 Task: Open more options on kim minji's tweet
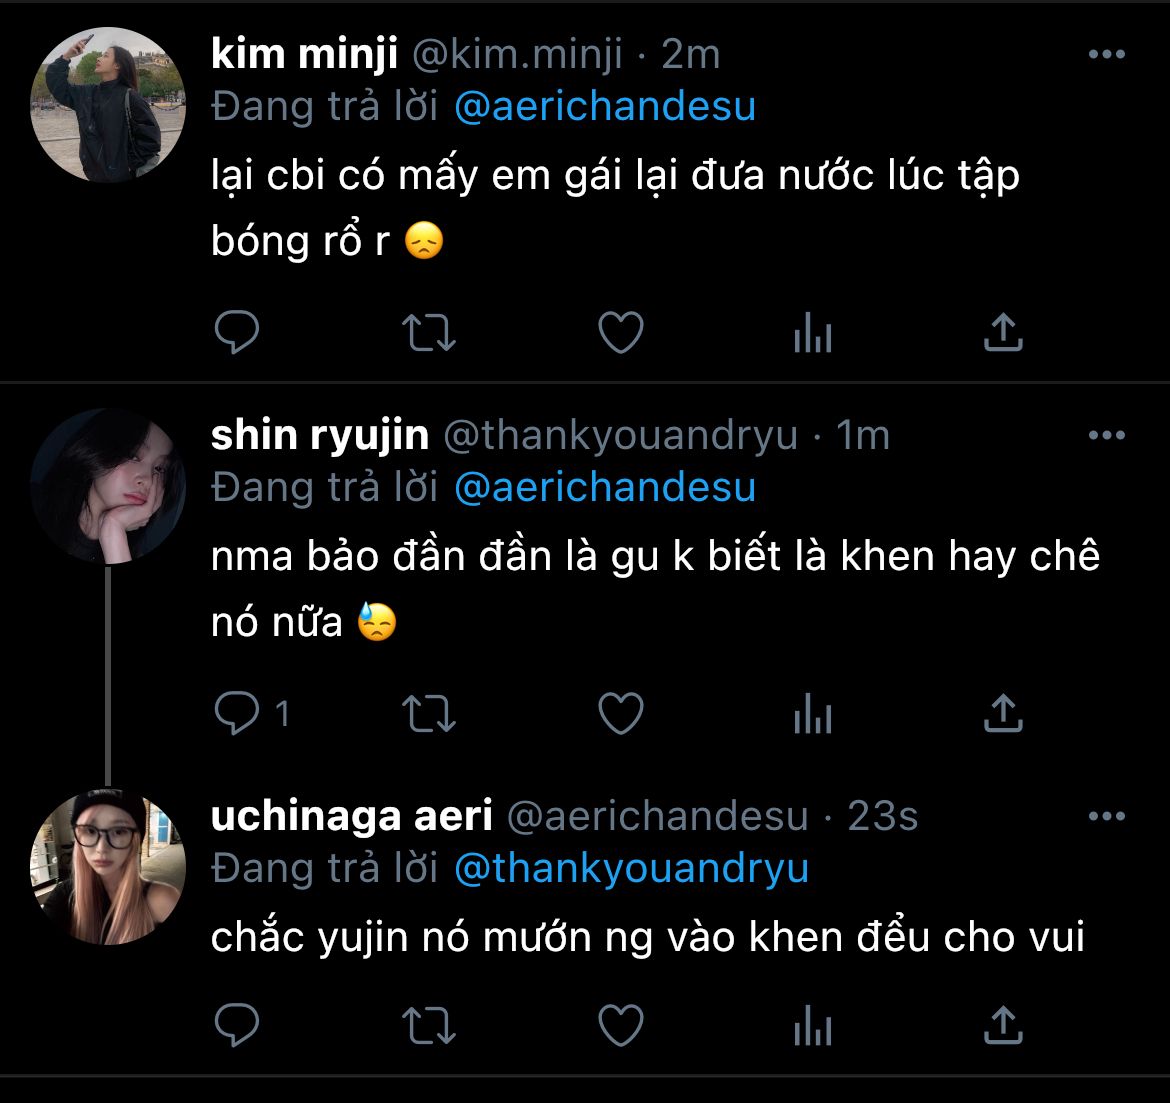point(1106,54)
